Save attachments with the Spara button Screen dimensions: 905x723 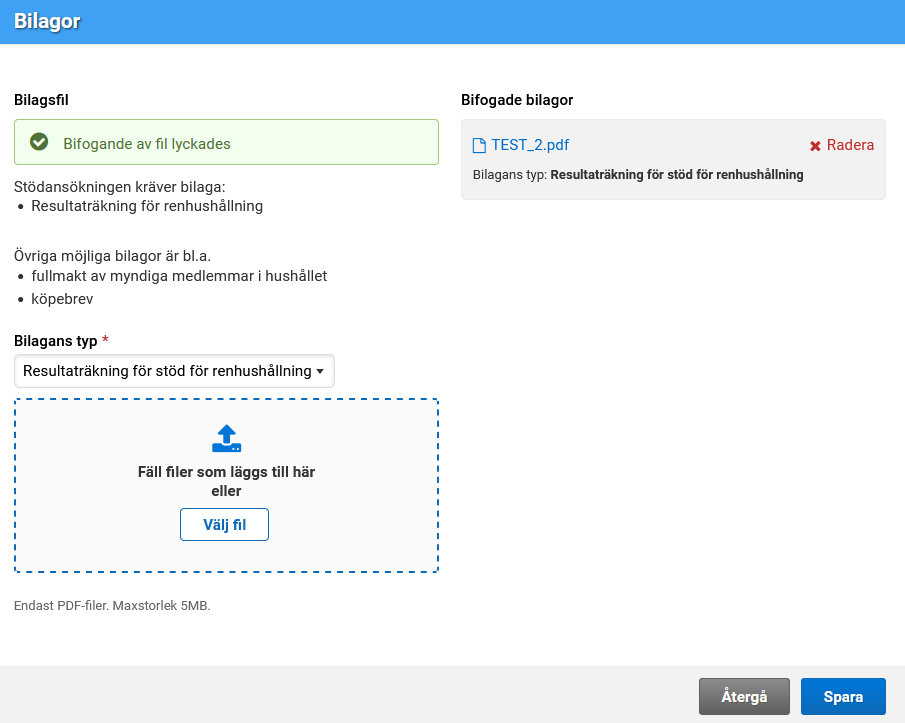(843, 697)
